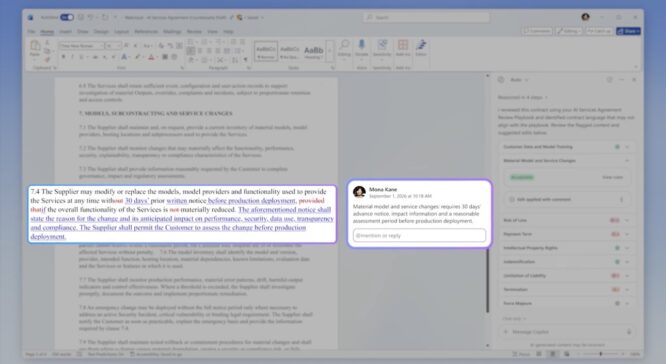Open the Draw ribbon tab
Screen dimensions: 666x364
click(83, 32)
